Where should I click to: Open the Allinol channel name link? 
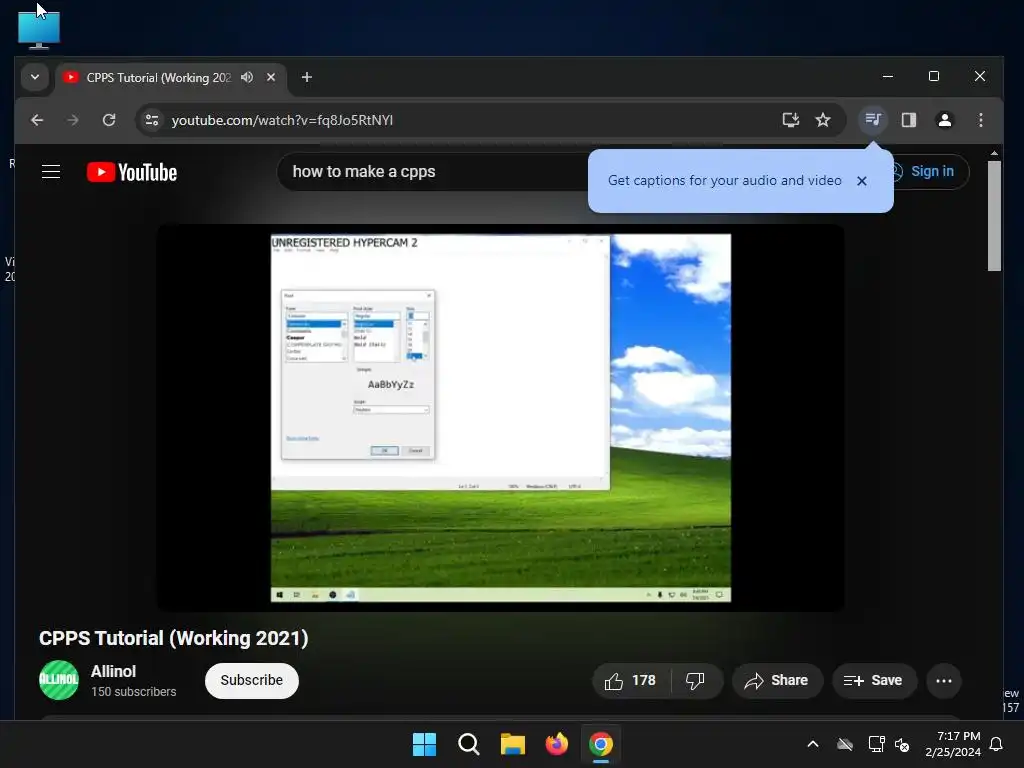click(114, 671)
